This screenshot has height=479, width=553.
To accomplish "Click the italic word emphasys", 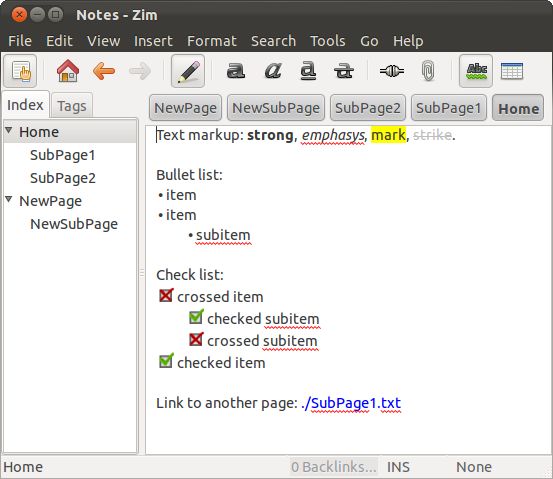I will click(x=333, y=135).
